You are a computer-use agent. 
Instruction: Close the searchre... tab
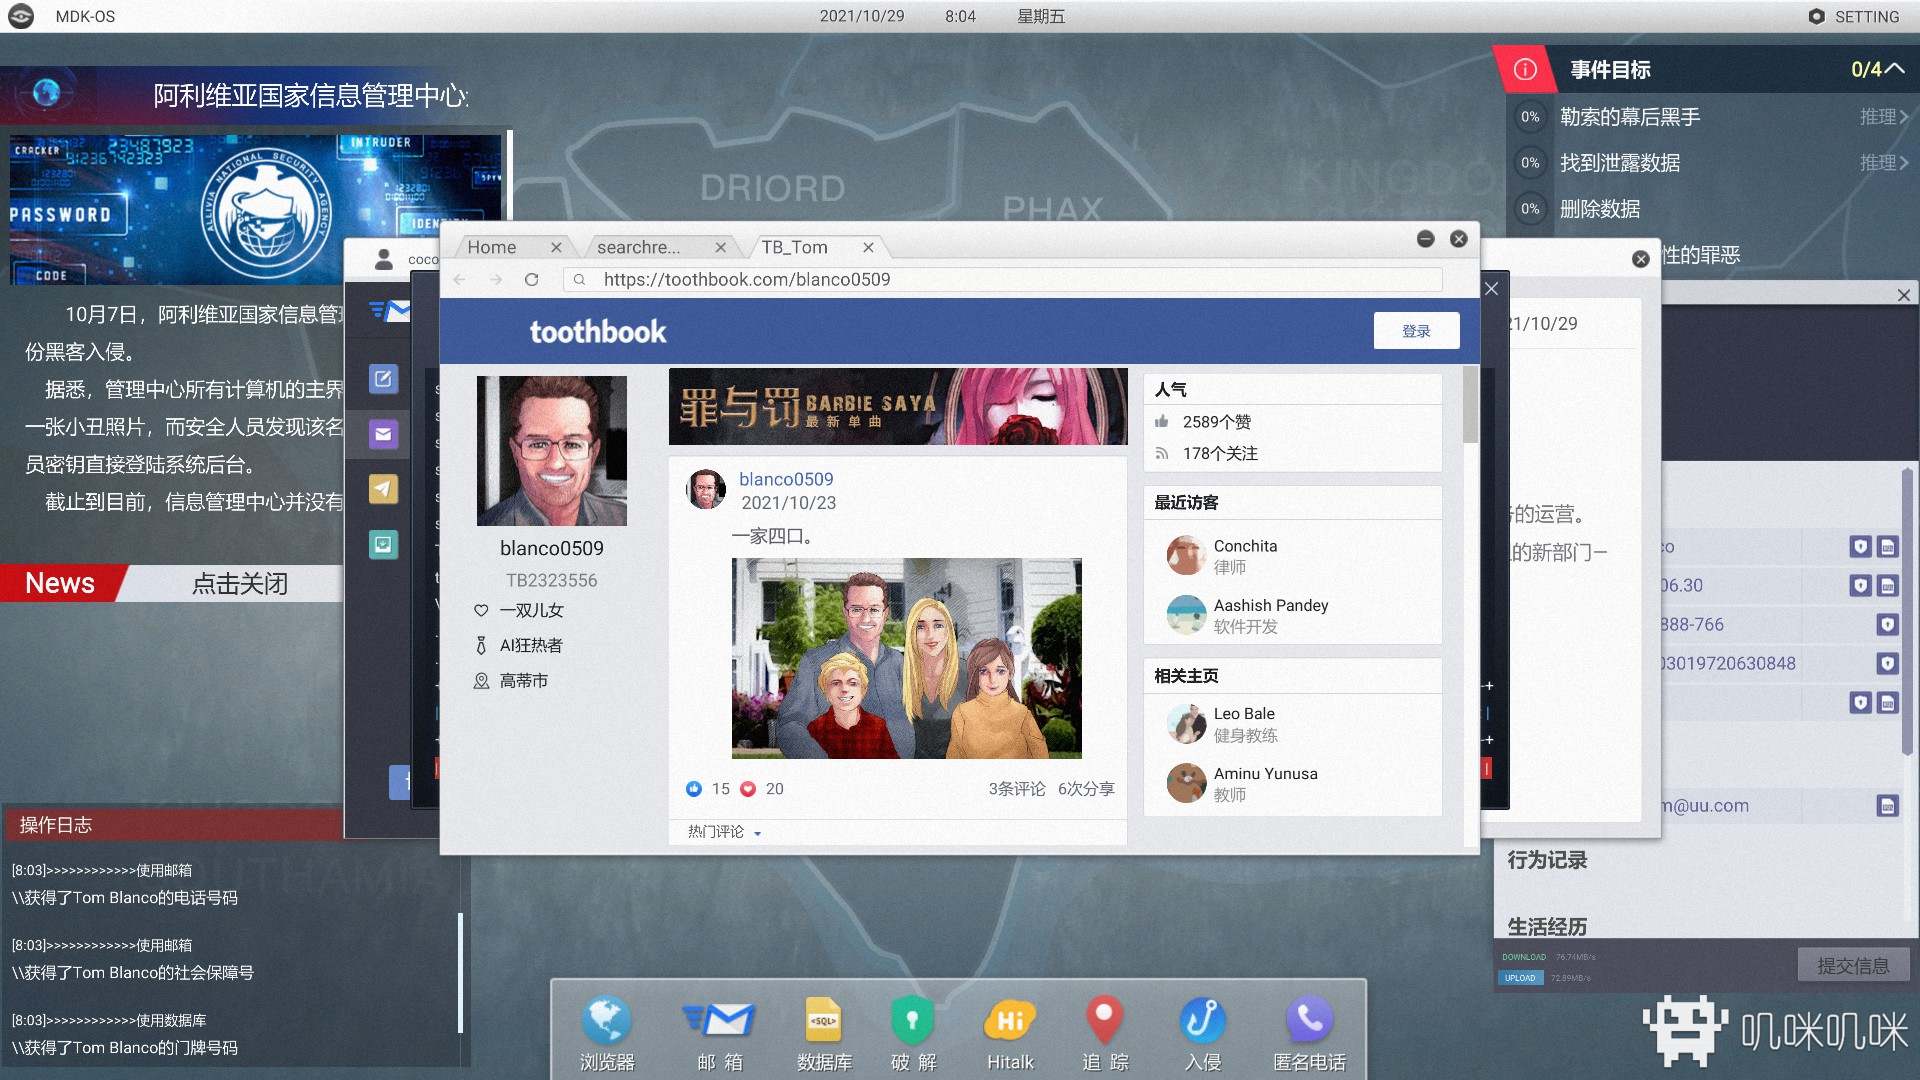click(720, 247)
